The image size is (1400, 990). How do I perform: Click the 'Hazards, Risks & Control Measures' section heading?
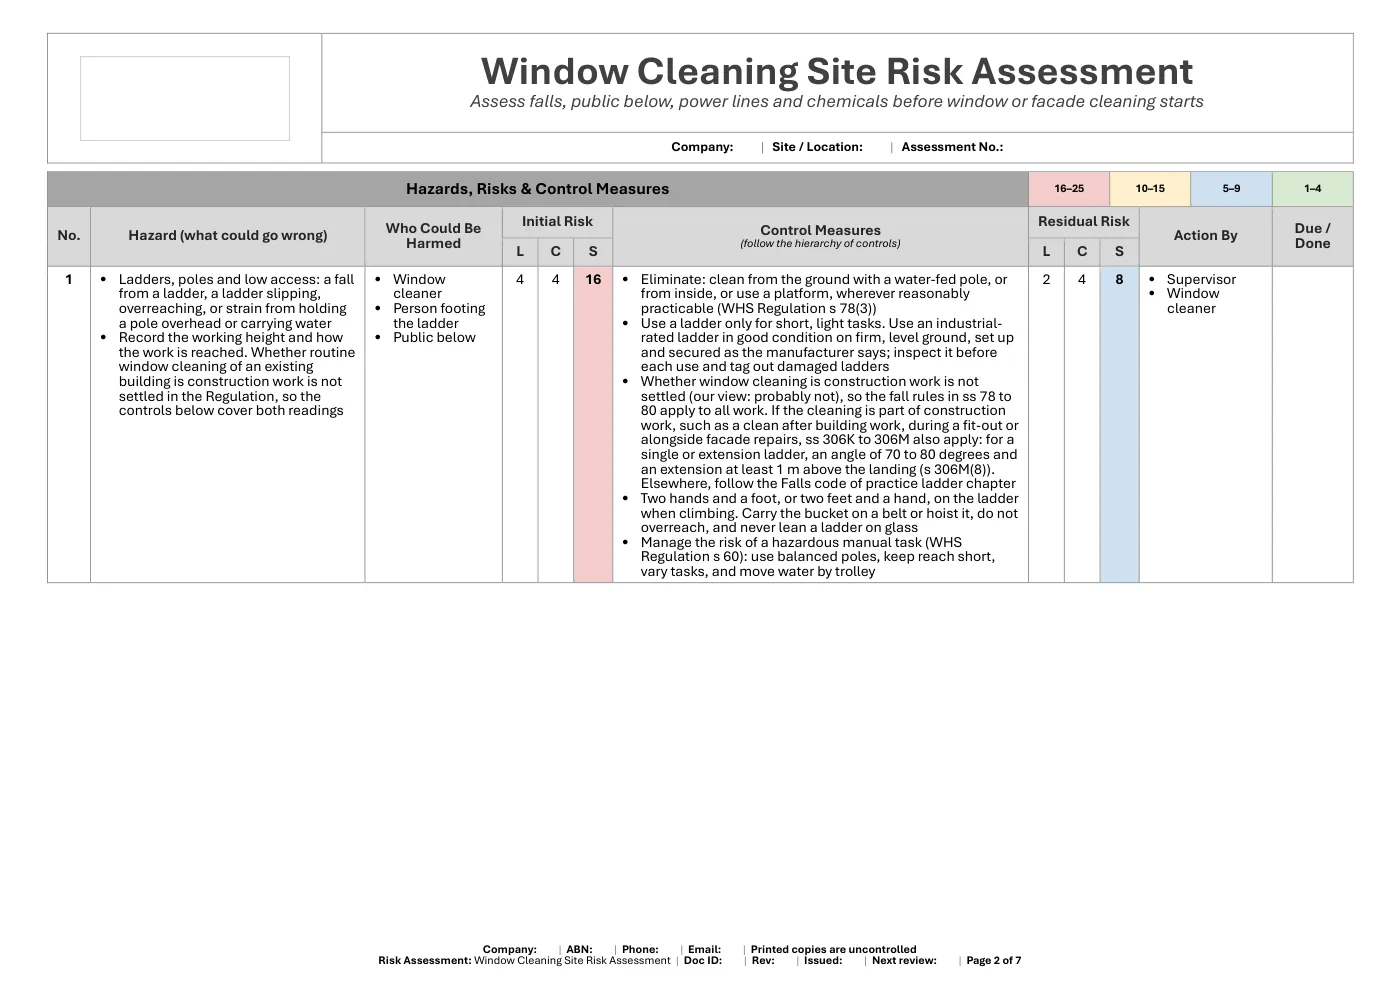pos(538,189)
